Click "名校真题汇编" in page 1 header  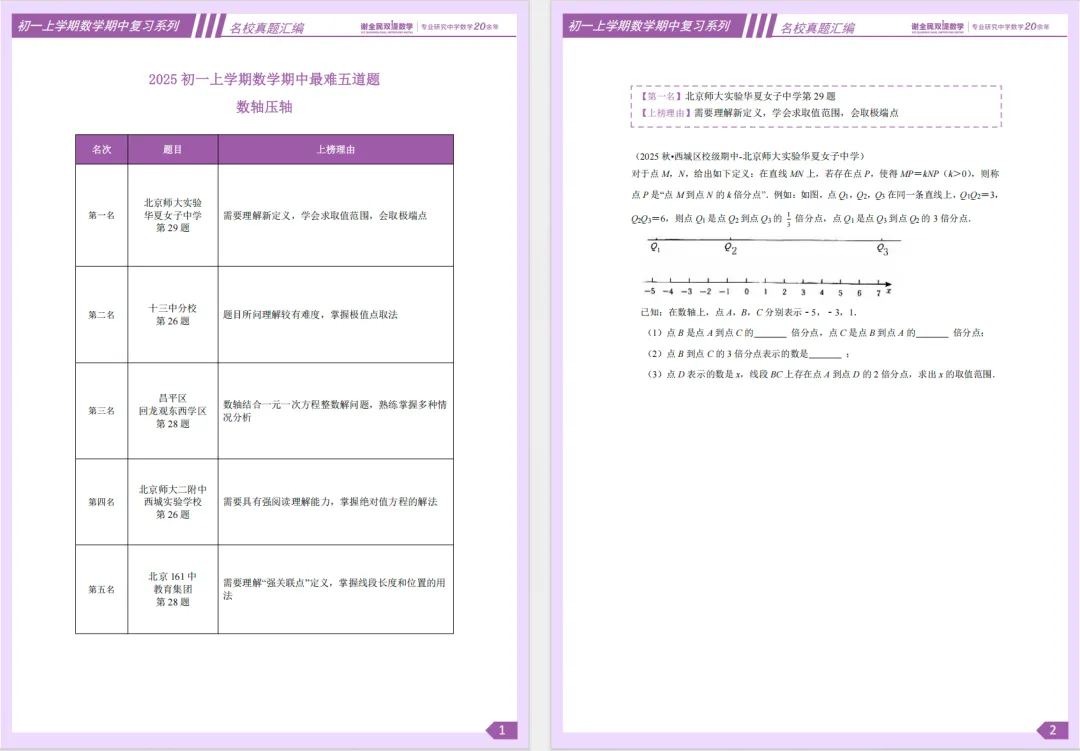(267, 28)
